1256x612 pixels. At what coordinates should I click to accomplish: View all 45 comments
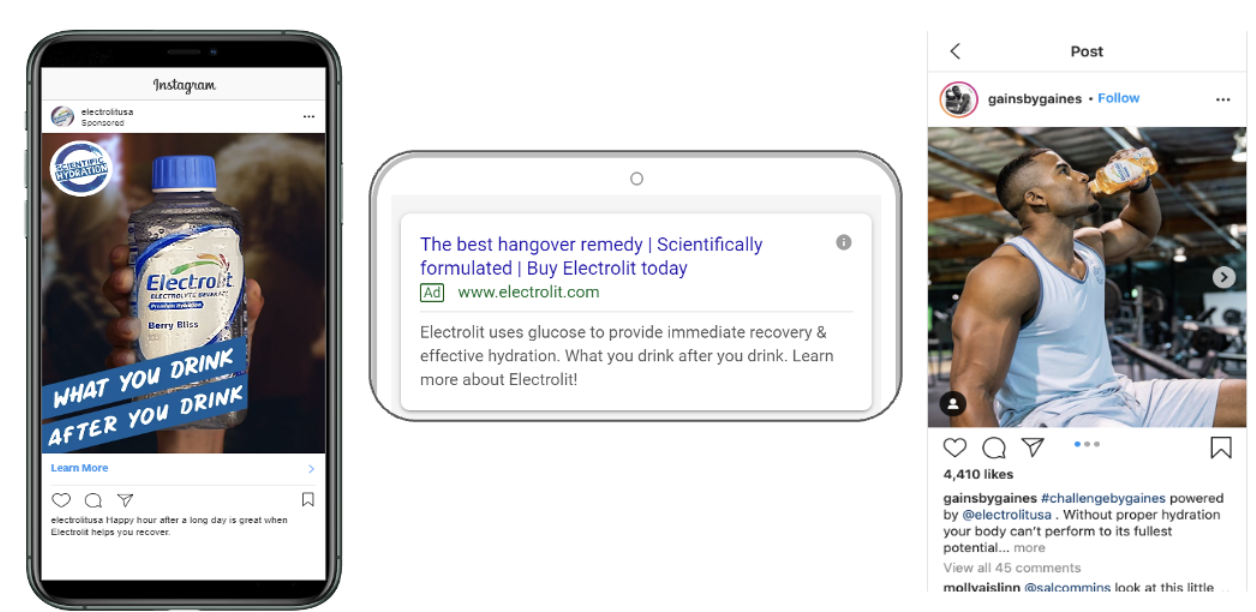pos(1012,567)
